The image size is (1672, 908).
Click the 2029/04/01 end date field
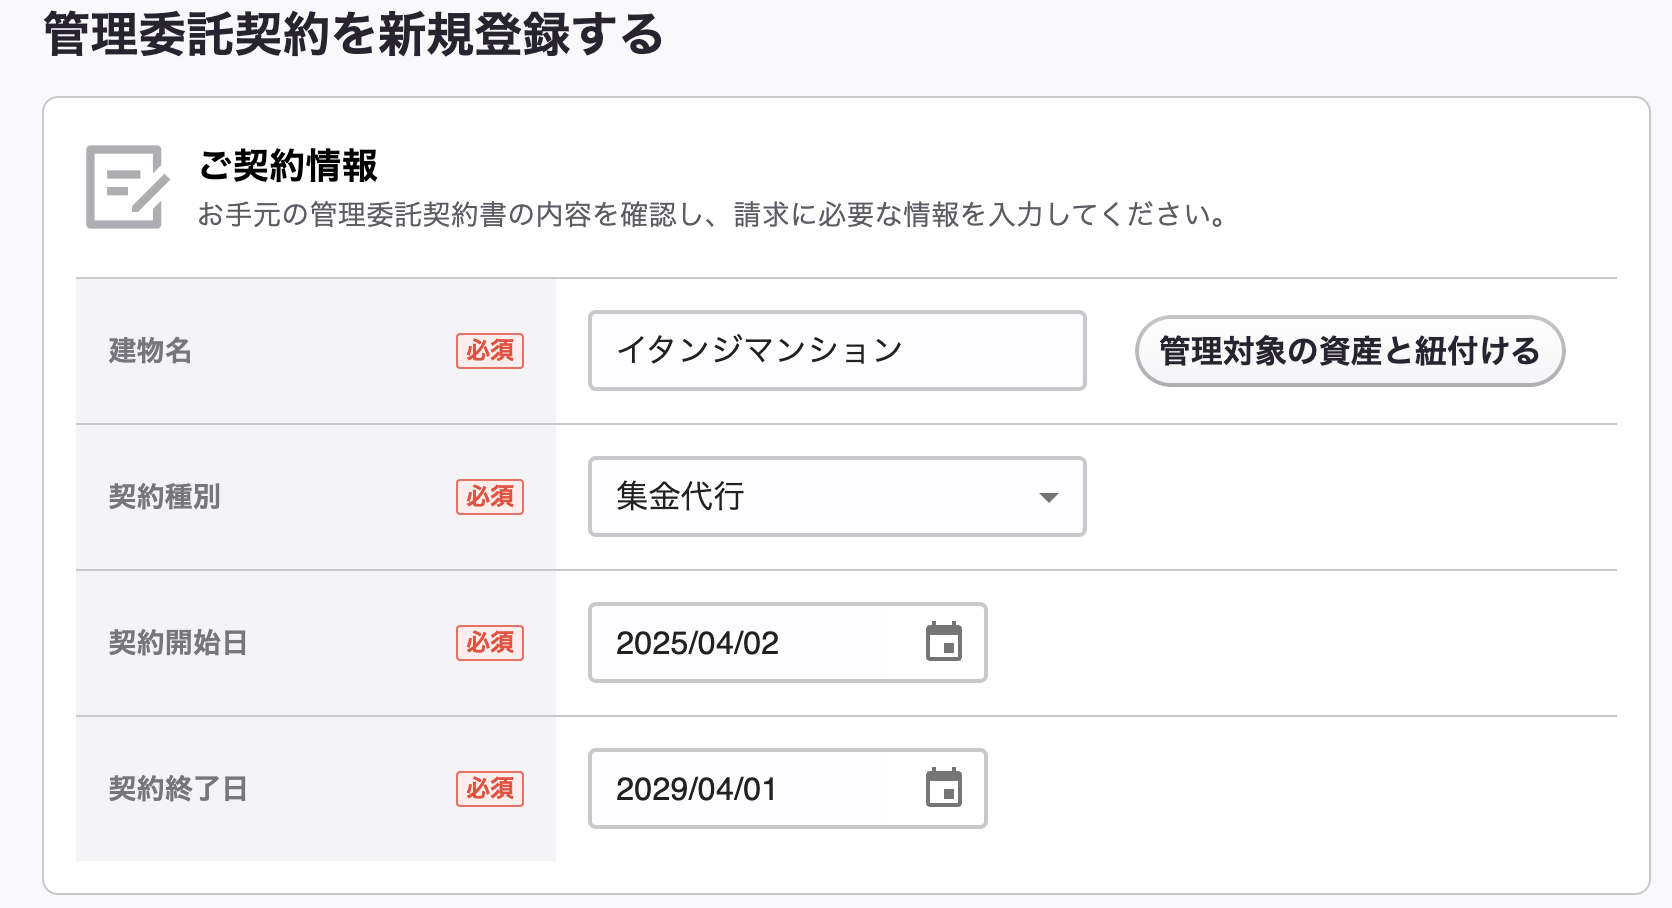click(x=788, y=789)
